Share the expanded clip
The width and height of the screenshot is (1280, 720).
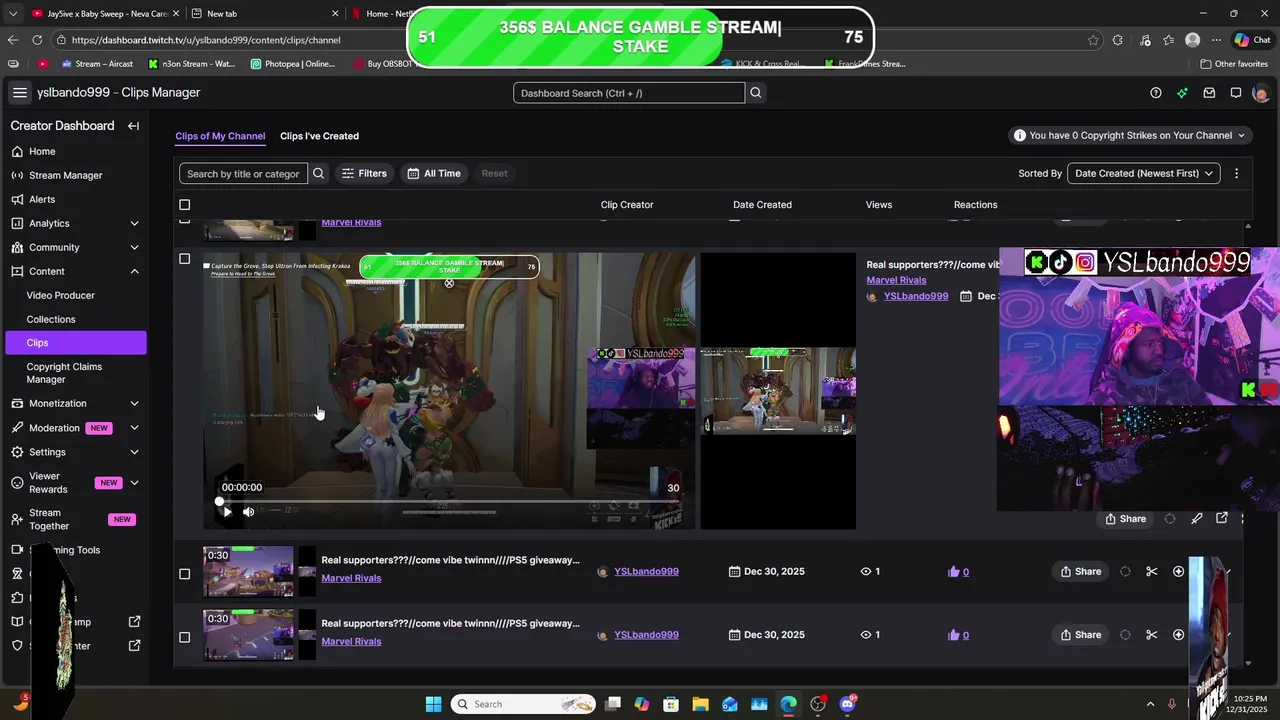(x=1125, y=519)
